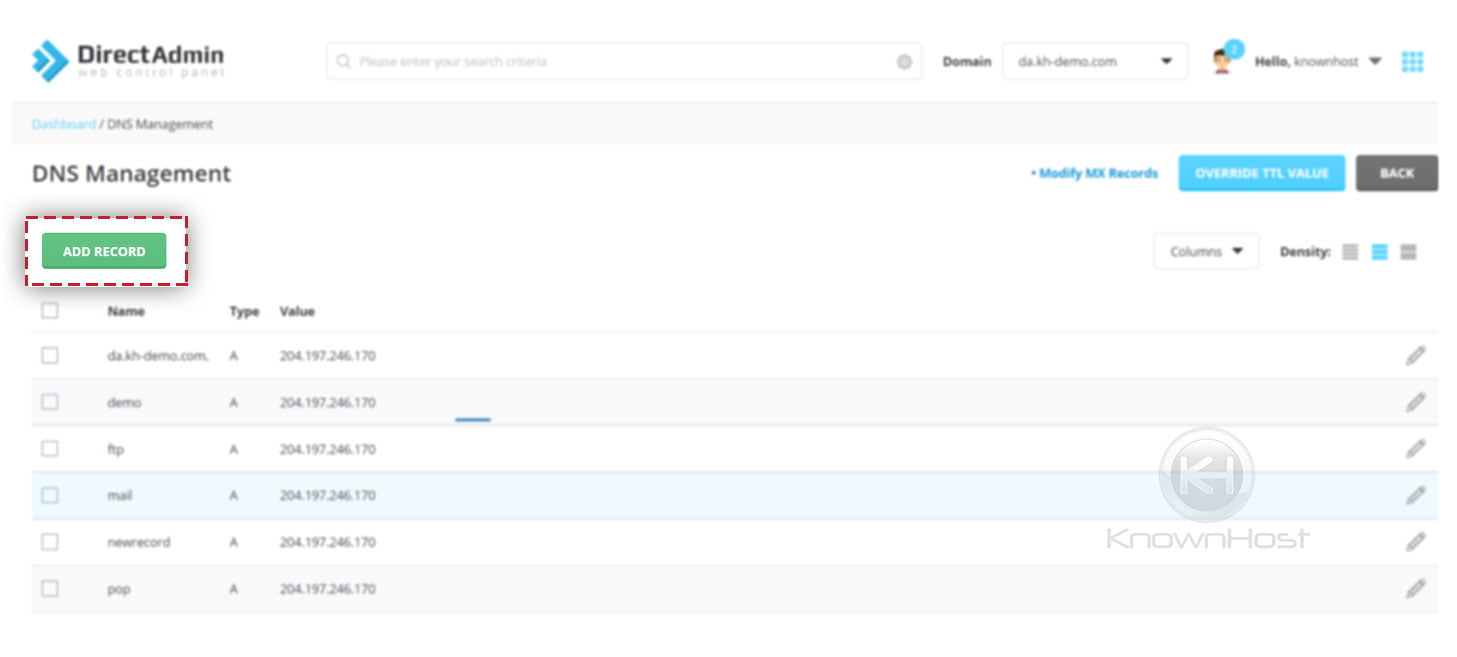Screen dimensions: 1457x657
Task: Check the ftp record checkbox
Action: click(x=50, y=448)
